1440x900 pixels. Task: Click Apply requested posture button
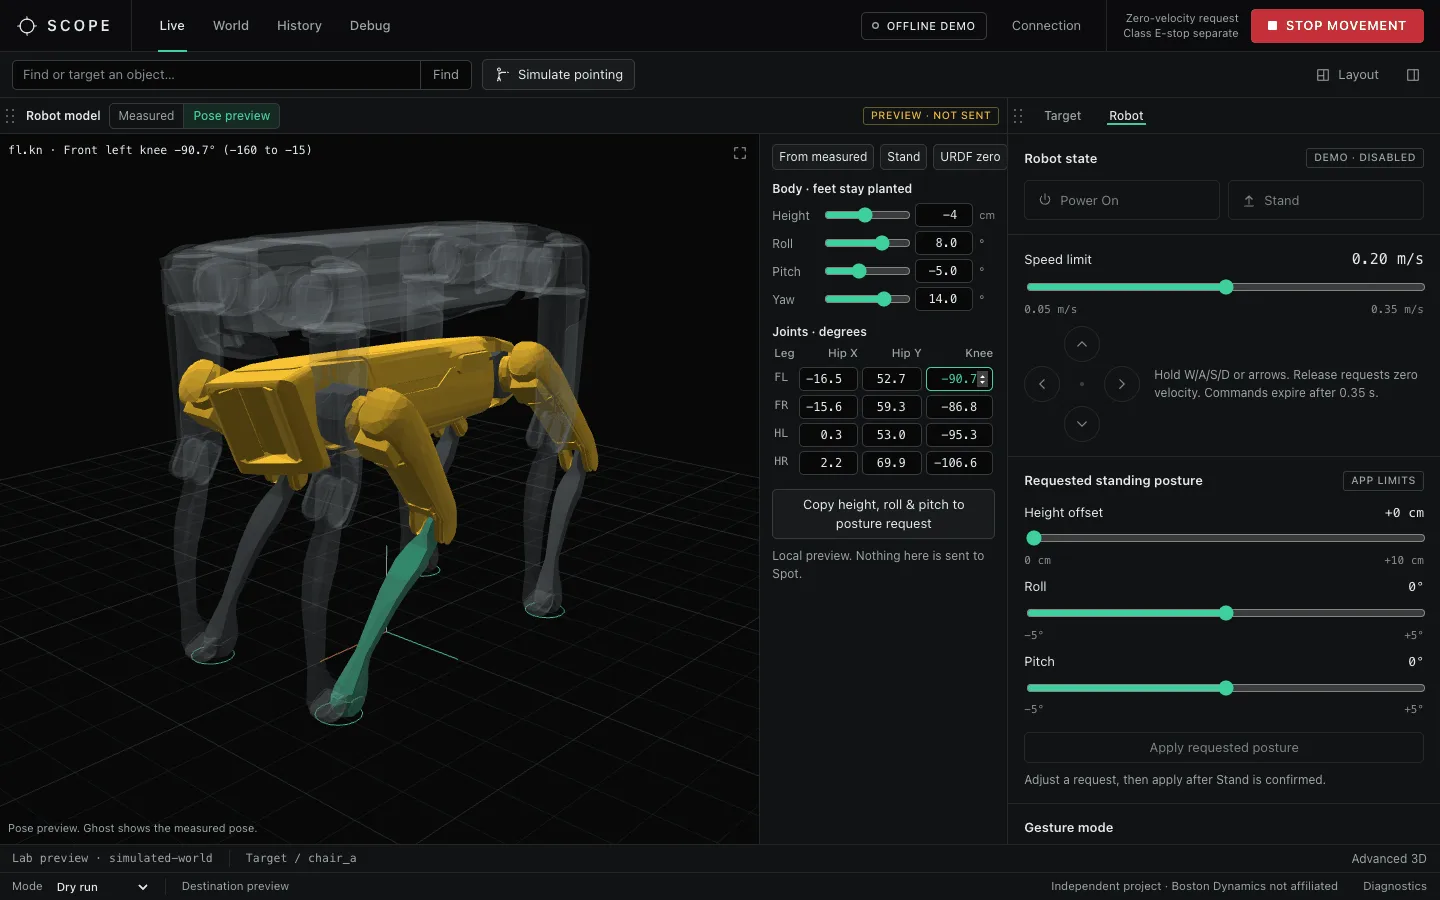[x=1224, y=748]
